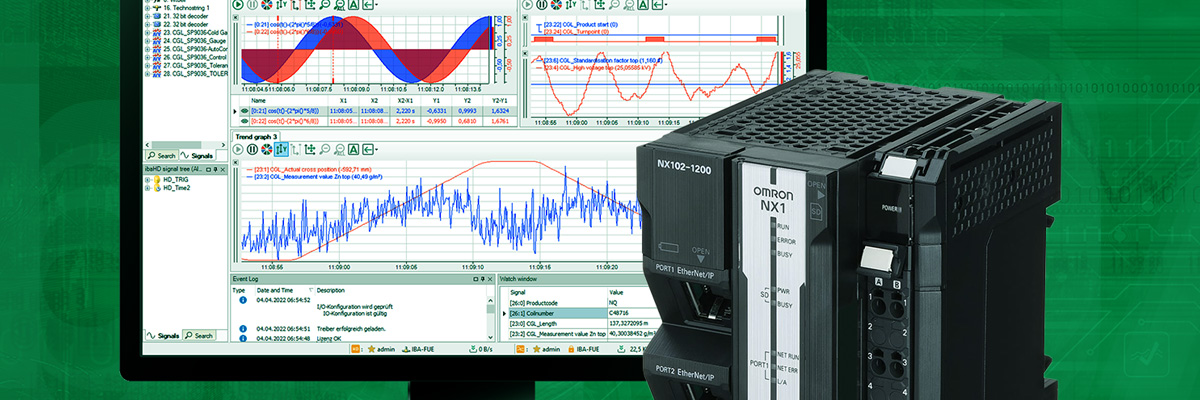The width and height of the screenshot is (1200, 400).
Task: Click the X2-X1 column header in the marker table
Action: pyautogui.click(x=405, y=100)
